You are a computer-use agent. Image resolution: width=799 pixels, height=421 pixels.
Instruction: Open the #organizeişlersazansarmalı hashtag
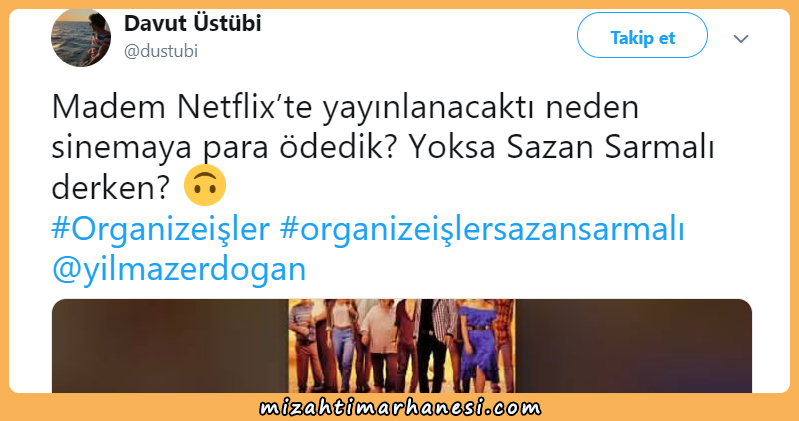[482, 229]
